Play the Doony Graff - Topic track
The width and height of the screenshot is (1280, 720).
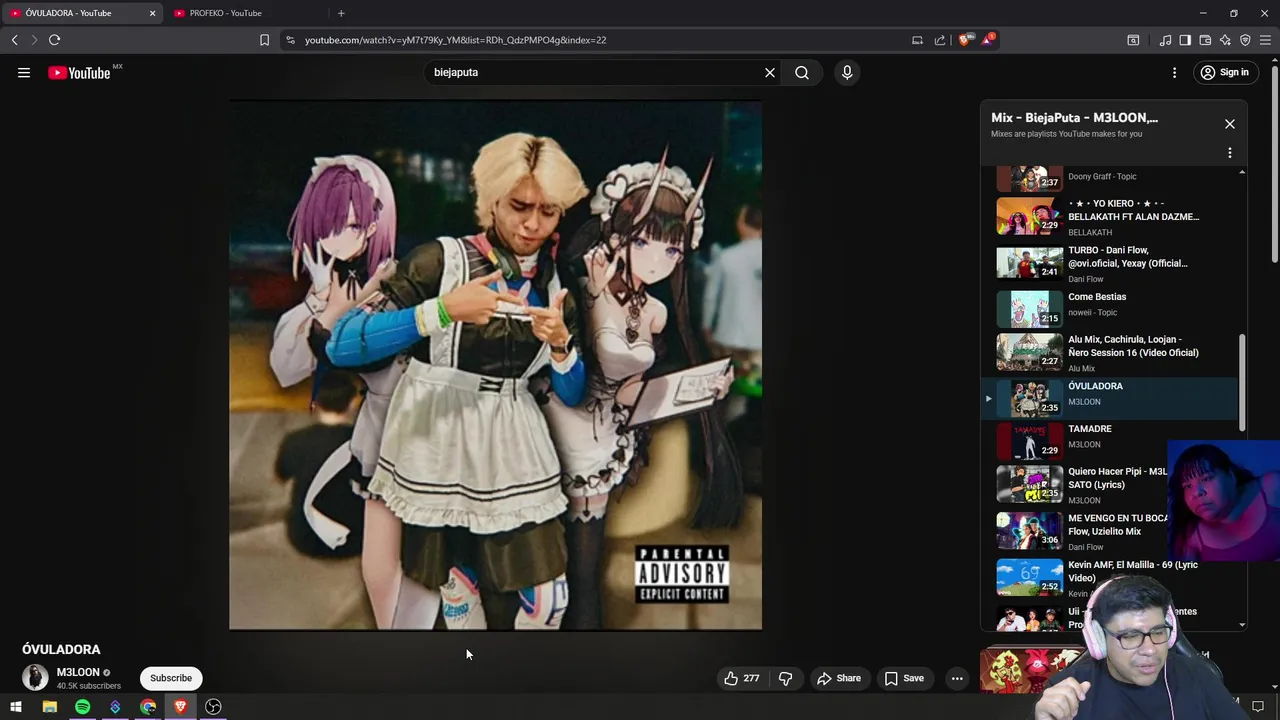1112,178
